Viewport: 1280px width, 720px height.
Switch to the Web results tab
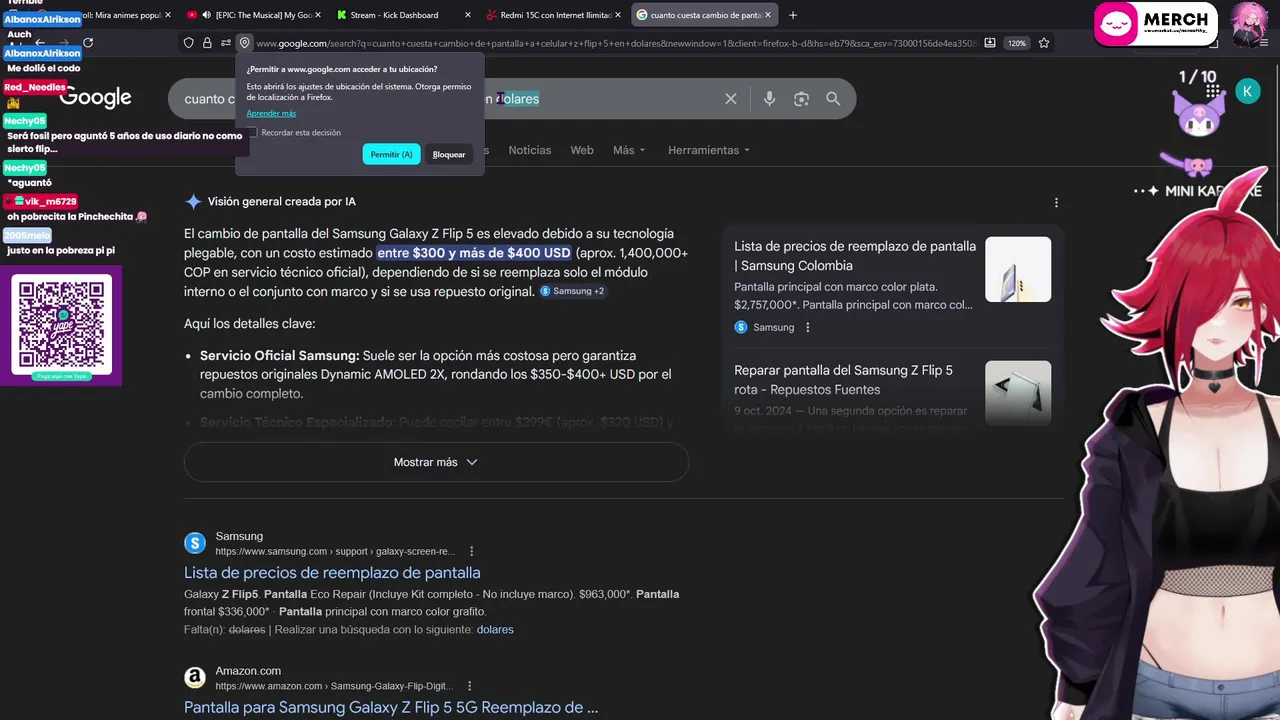click(582, 150)
